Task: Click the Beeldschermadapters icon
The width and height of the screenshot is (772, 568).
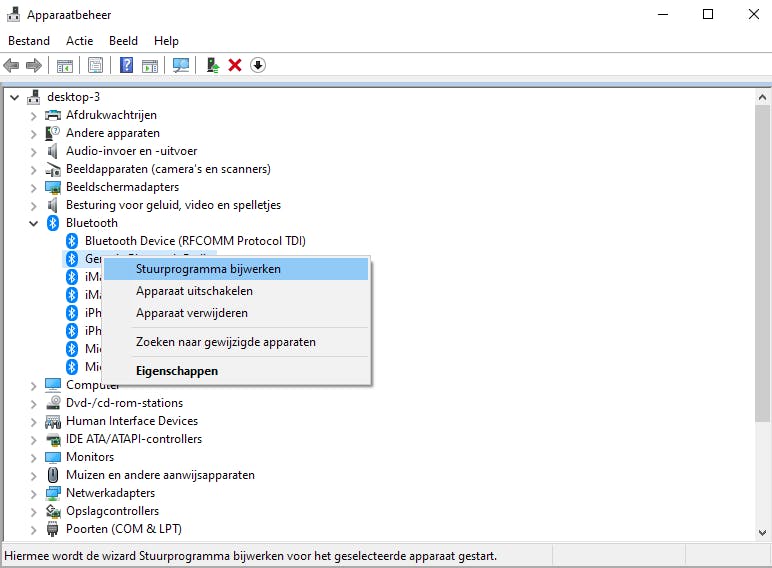Action: 53,187
